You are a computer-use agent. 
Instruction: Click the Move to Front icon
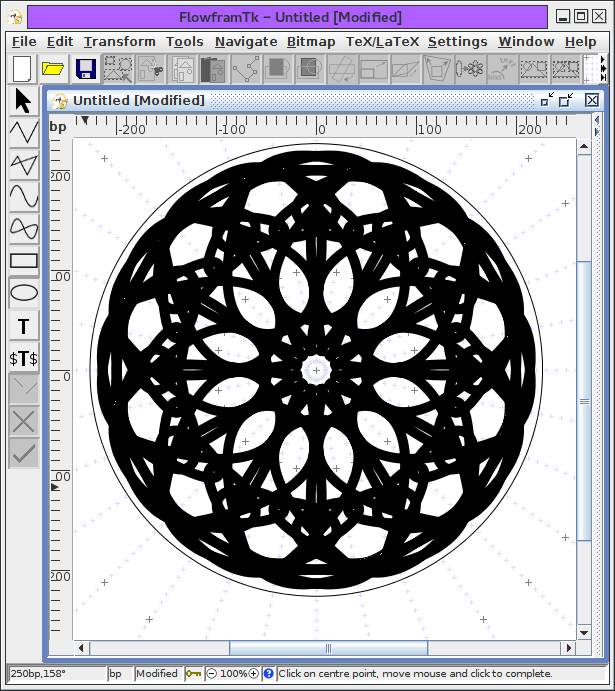[x=278, y=69]
